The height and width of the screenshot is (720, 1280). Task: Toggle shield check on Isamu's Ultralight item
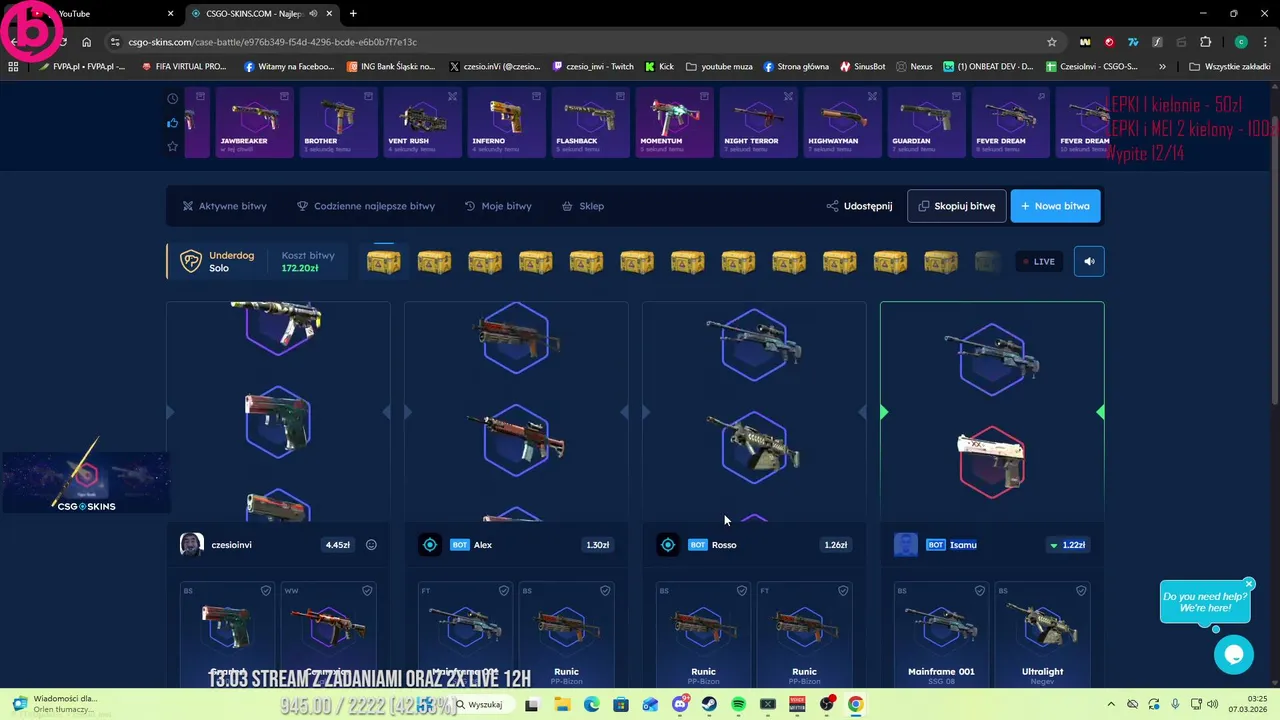coord(1081,591)
